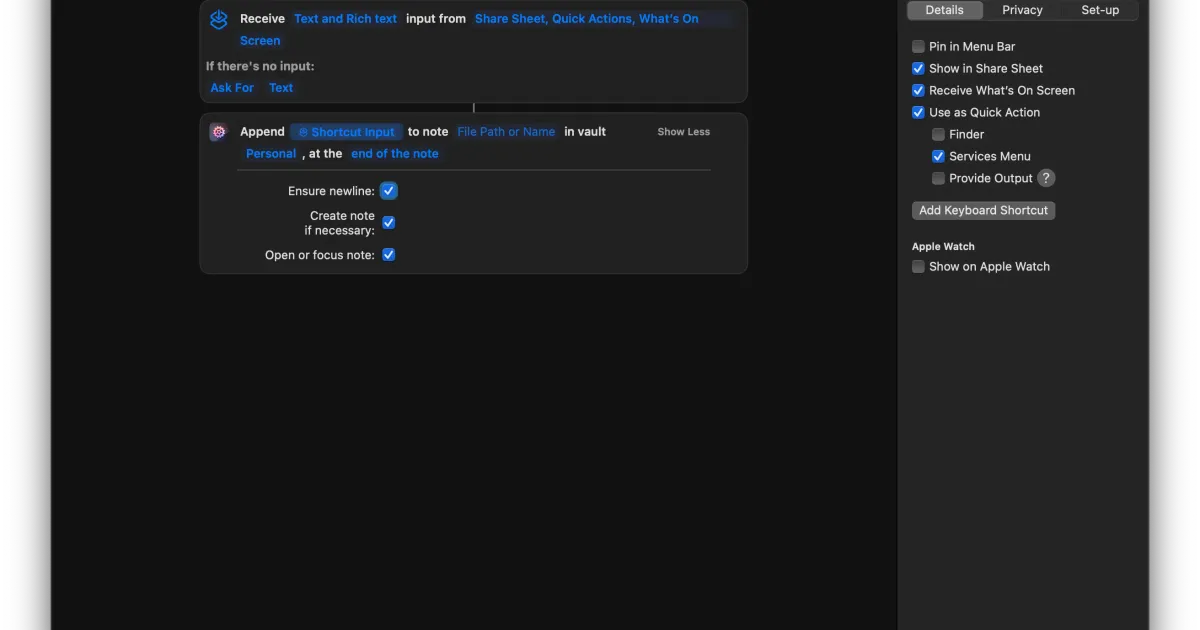Change the Ask For fallback option

click(232, 88)
